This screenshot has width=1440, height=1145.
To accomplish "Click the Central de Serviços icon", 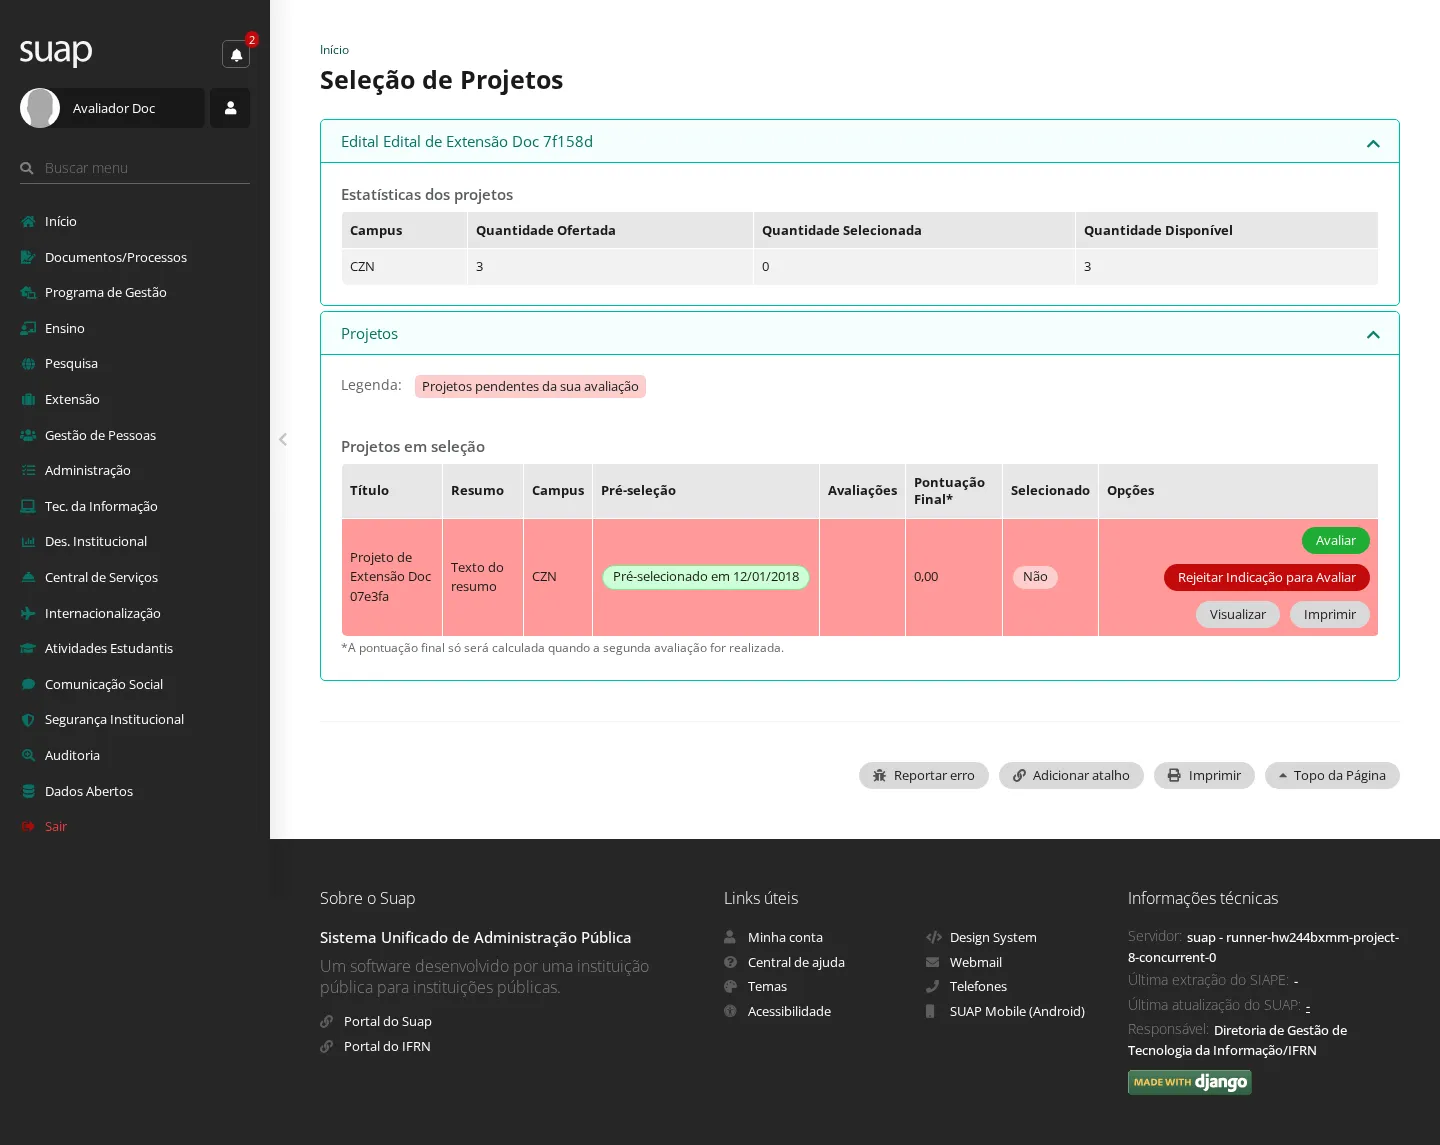I will coord(28,577).
